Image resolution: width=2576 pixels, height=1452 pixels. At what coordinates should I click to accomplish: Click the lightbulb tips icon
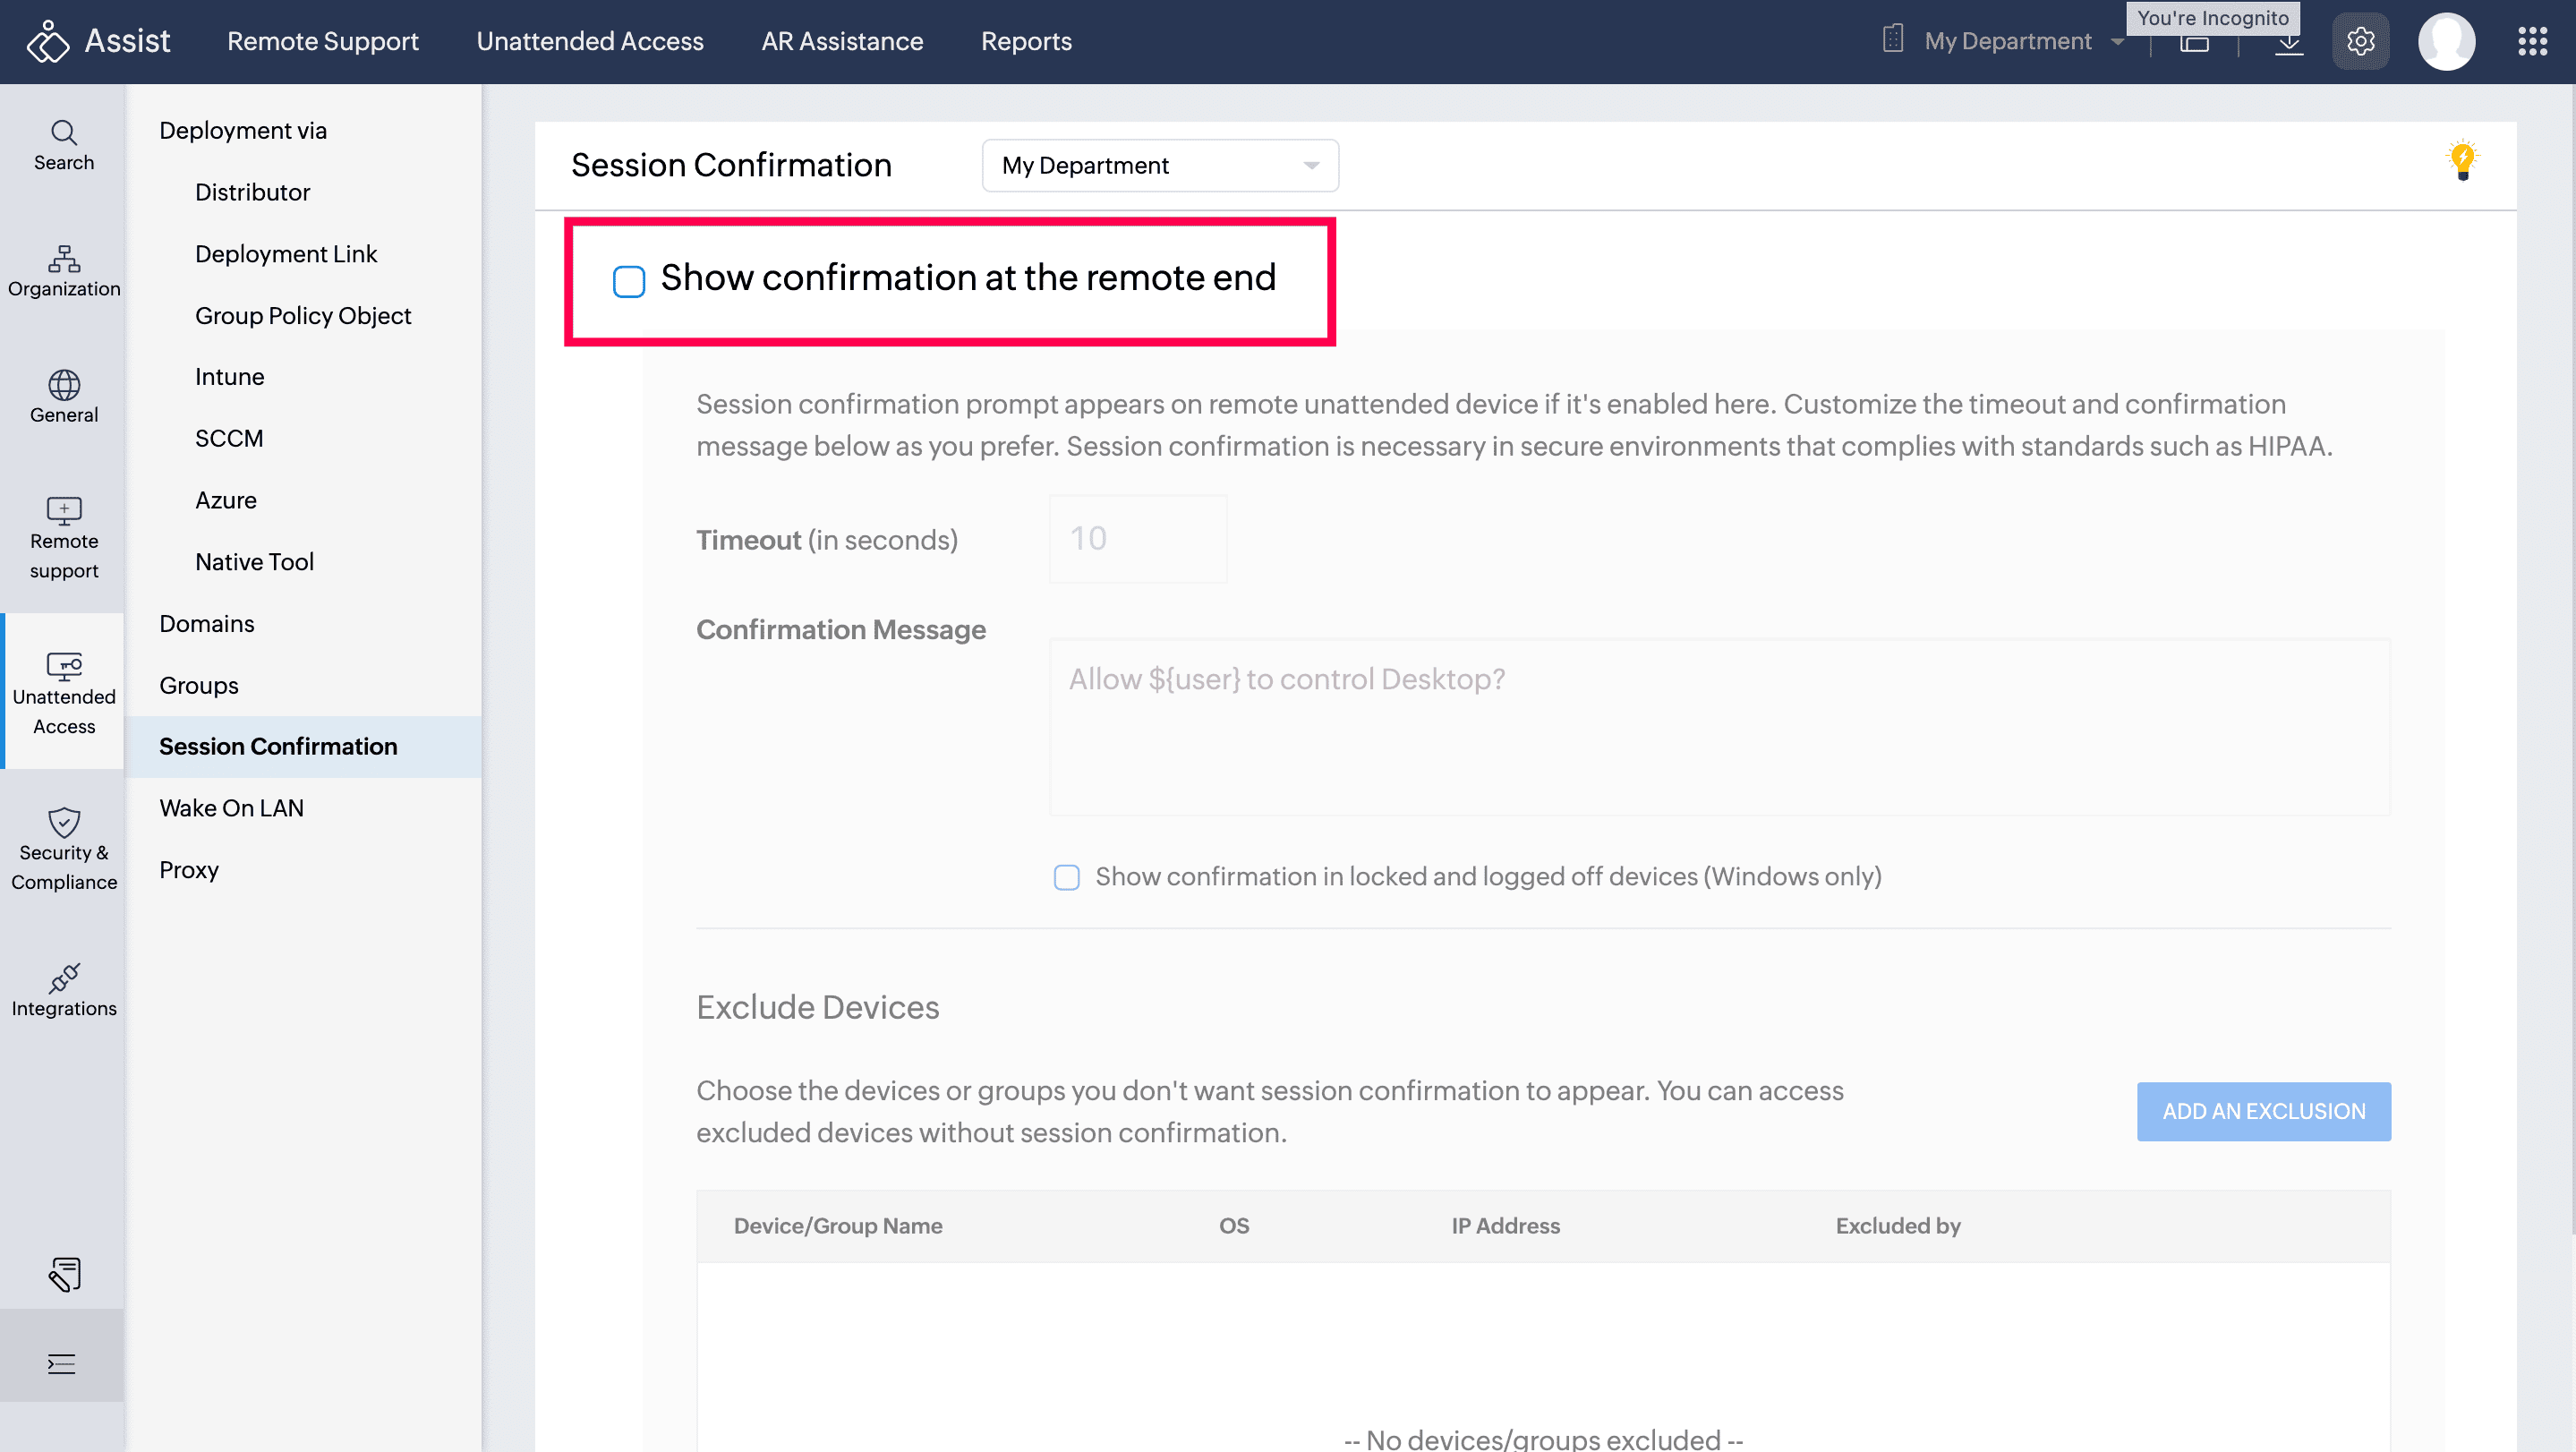point(2462,160)
